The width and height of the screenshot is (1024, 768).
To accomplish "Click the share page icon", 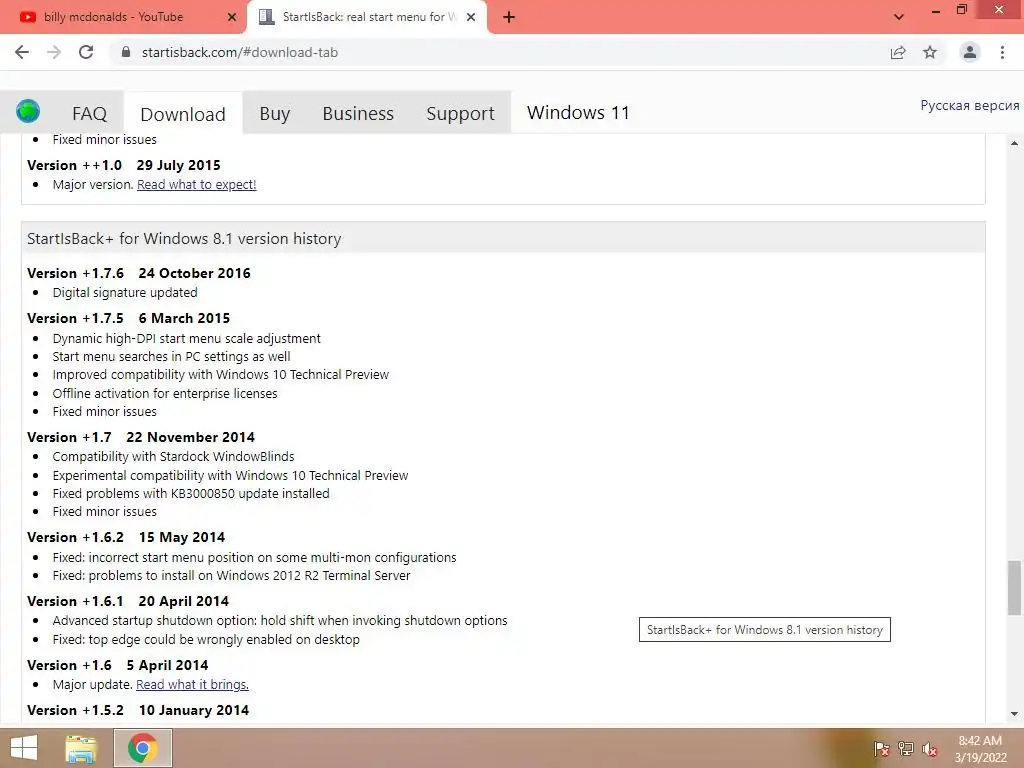I will coord(898,52).
